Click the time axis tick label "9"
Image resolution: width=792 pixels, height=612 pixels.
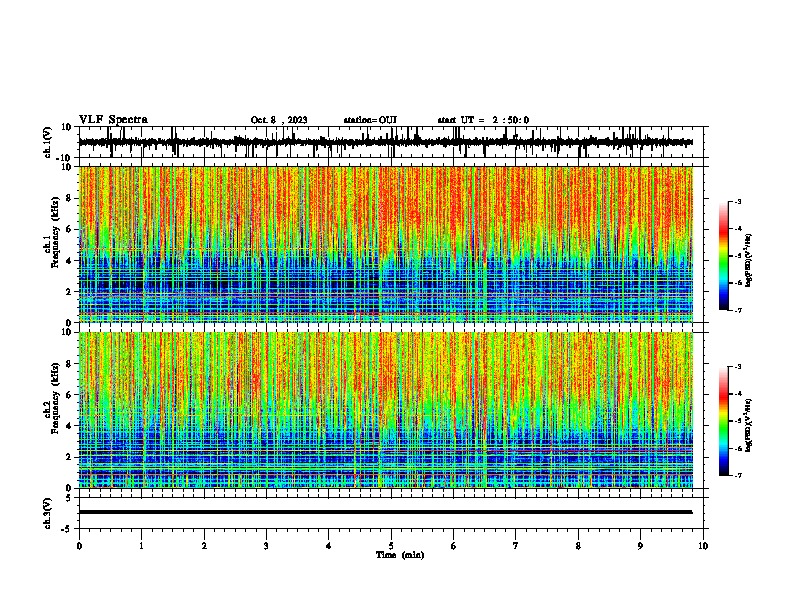pos(640,546)
